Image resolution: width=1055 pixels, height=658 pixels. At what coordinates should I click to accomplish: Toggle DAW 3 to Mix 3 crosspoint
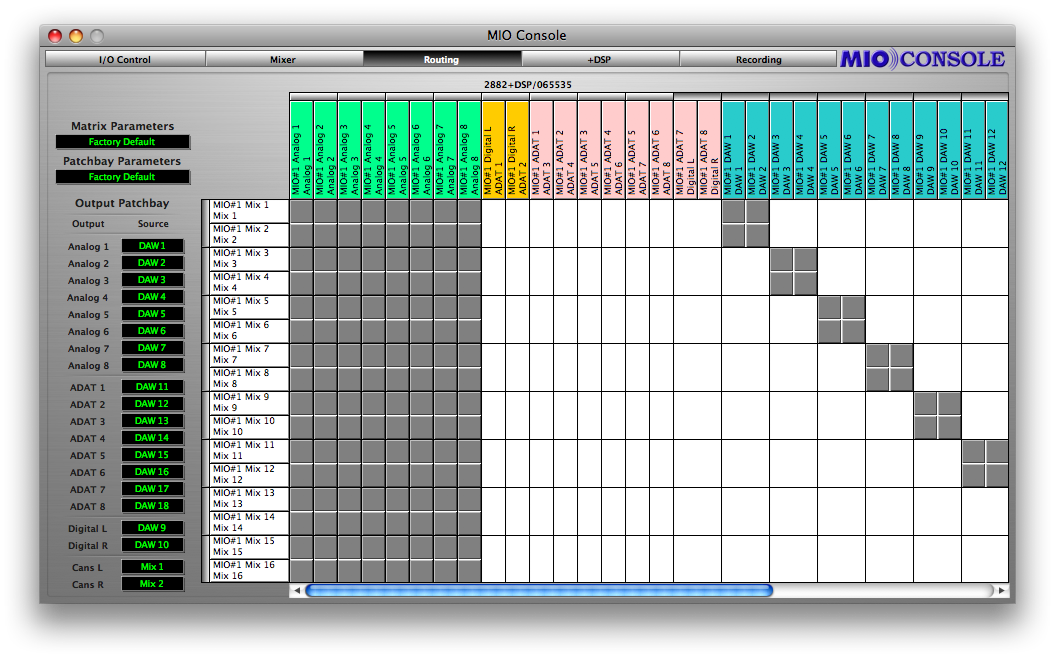click(782, 260)
